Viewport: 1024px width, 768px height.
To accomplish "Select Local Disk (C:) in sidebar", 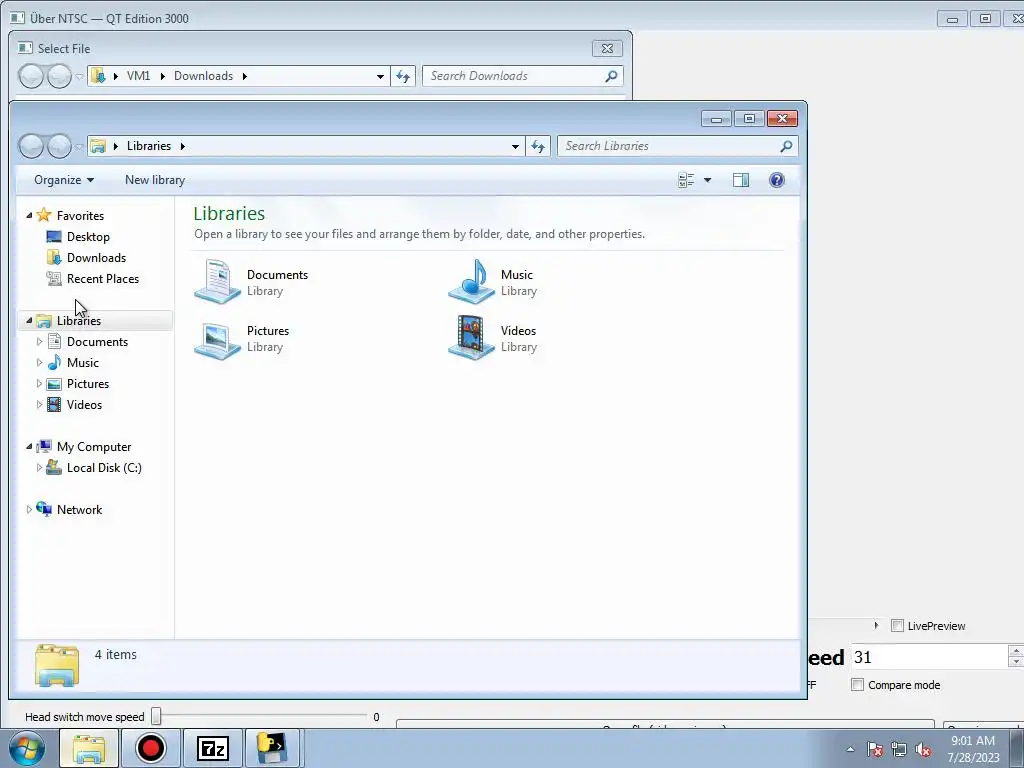I will coord(104,468).
